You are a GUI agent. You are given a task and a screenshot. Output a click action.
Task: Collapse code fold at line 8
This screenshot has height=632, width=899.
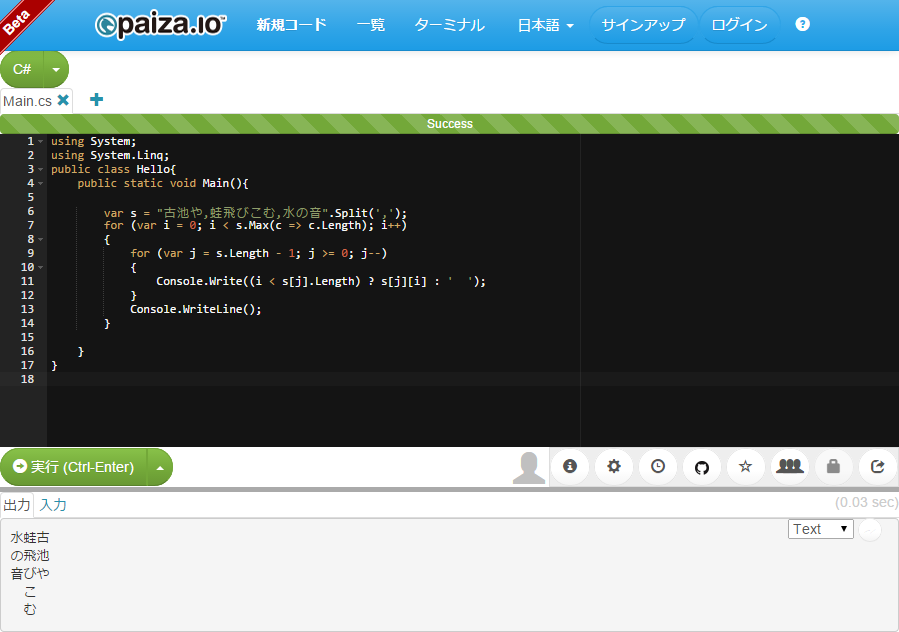pyautogui.click(x=40, y=240)
